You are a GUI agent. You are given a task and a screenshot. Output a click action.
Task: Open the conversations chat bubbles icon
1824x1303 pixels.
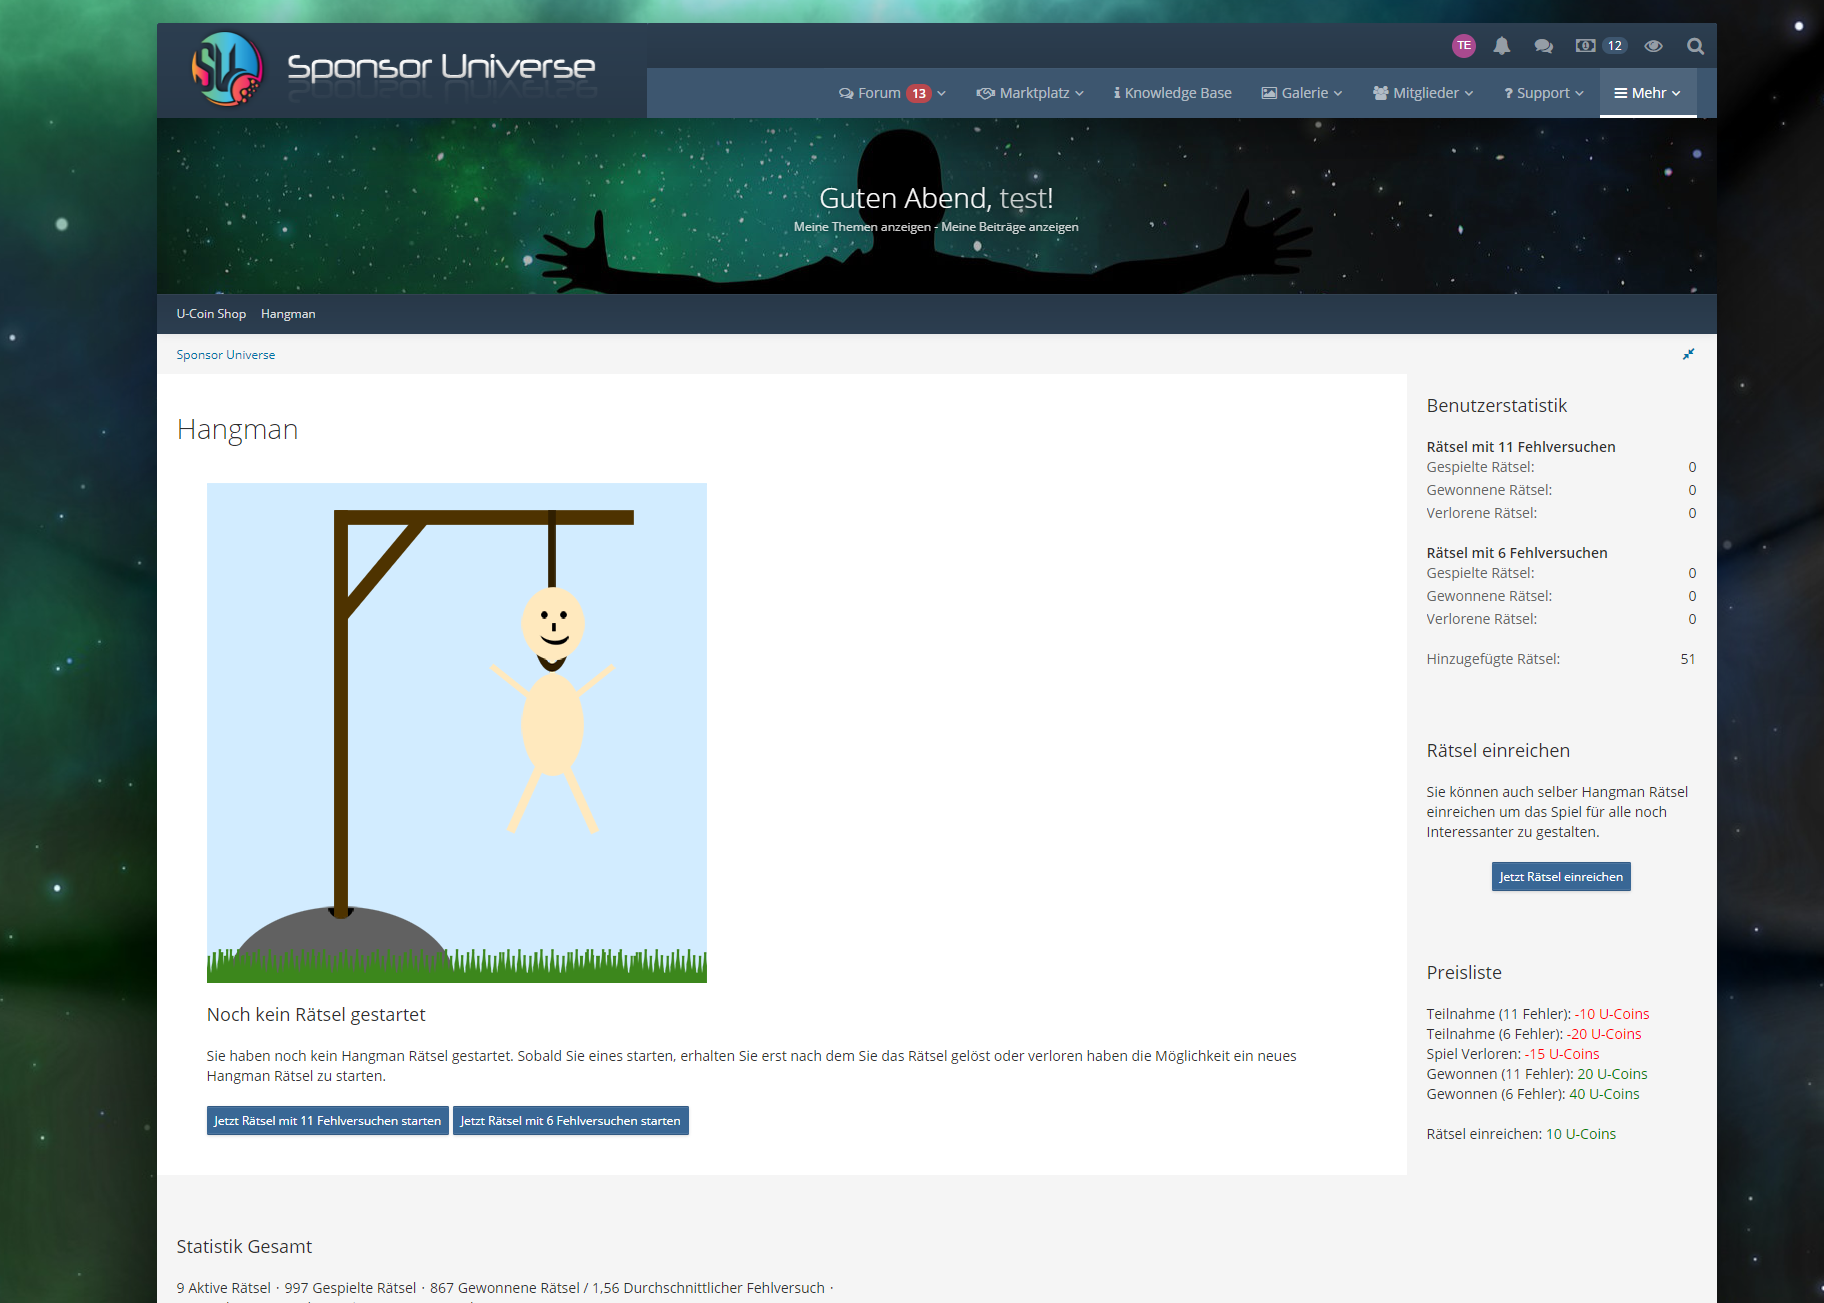pyautogui.click(x=1543, y=46)
